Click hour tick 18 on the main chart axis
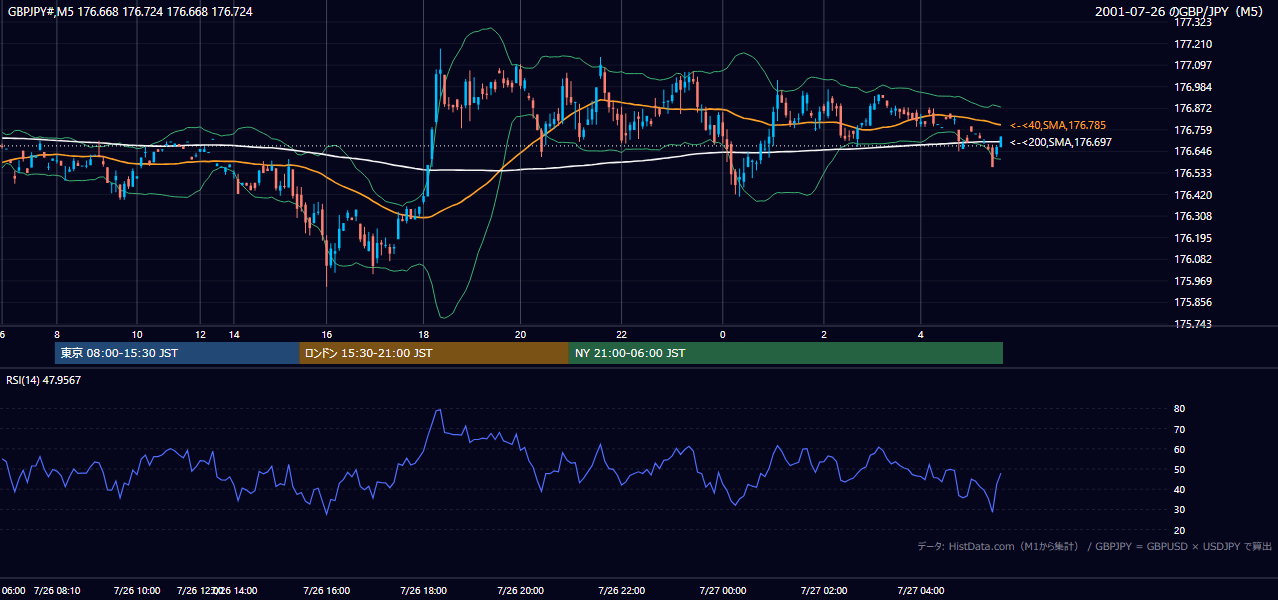Image resolution: width=1278 pixels, height=600 pixels. pos(423,334)
